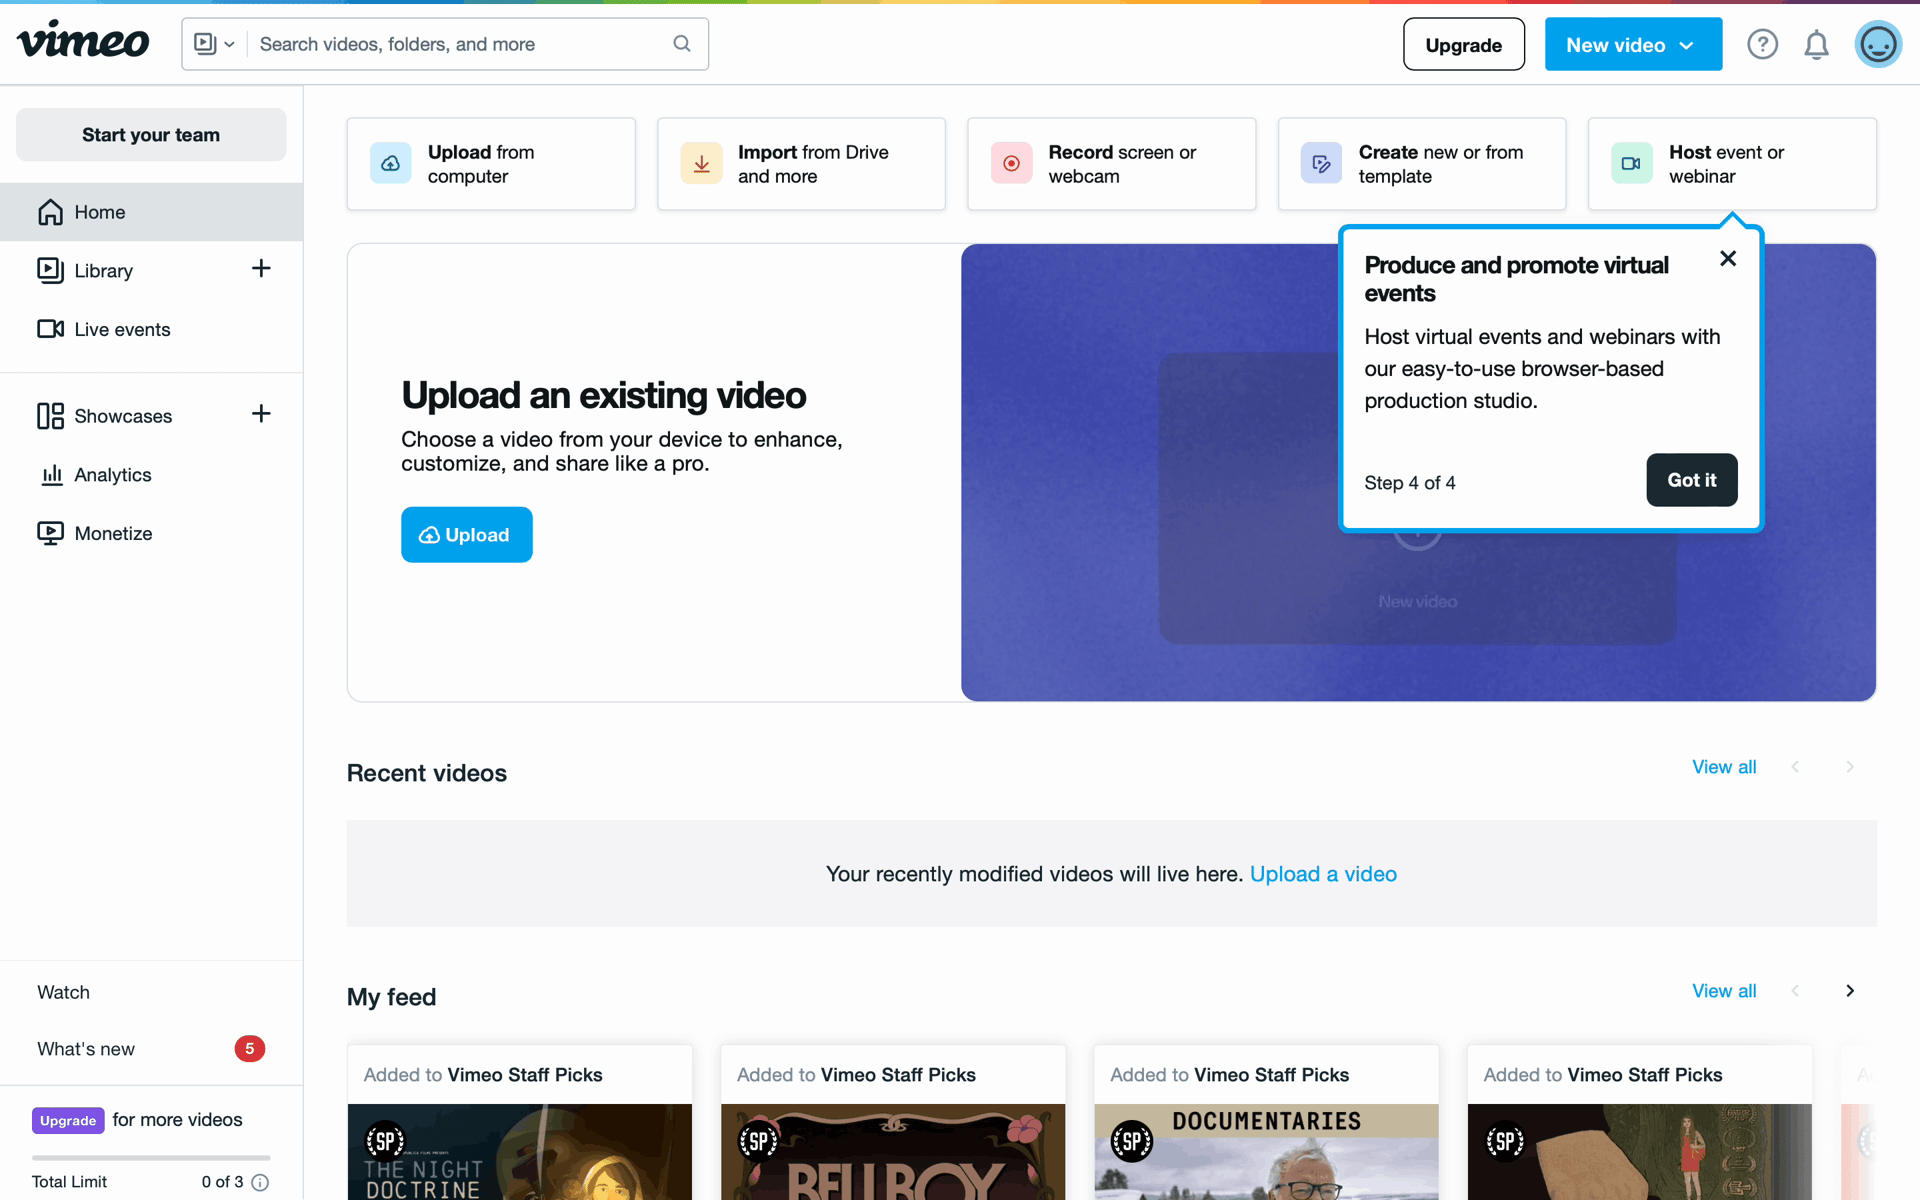
Task: Click the magnifying glass search icon
Action: (x=682, y=44)
